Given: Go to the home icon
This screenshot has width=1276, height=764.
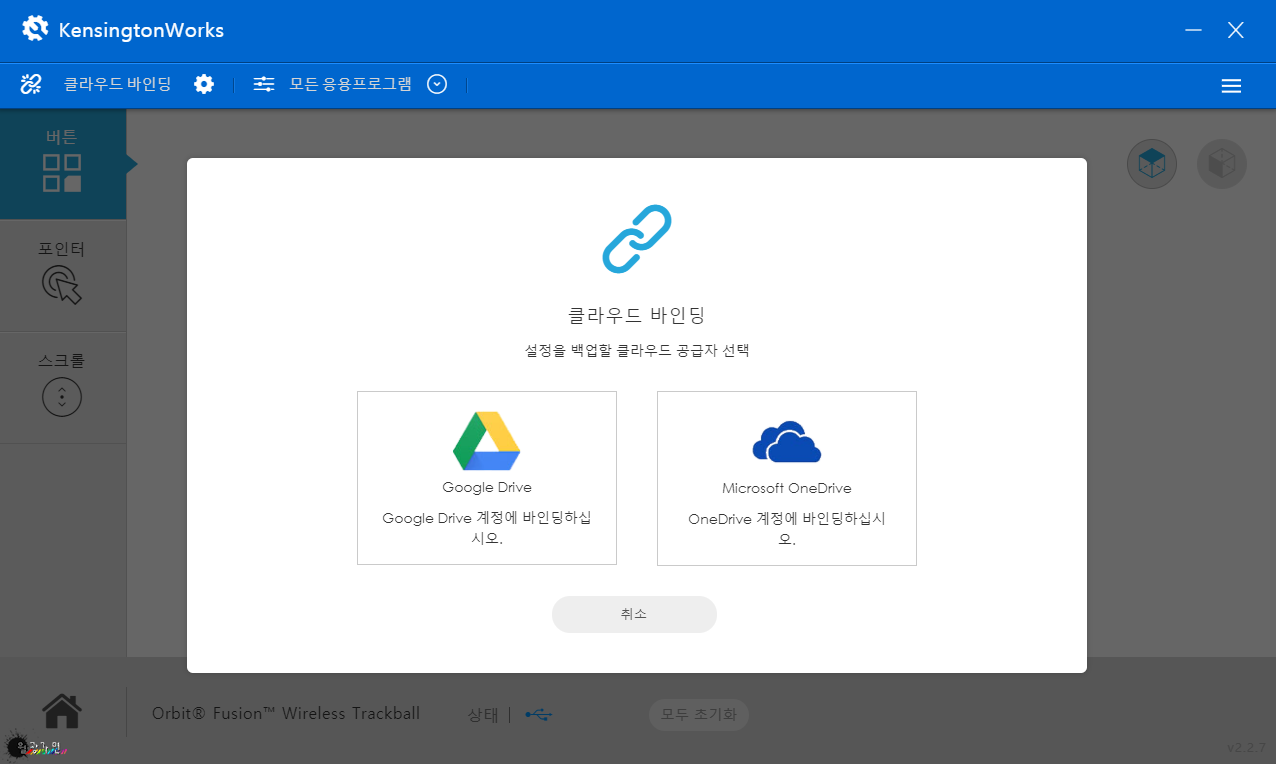Looking at the screenshot, I should pyautogui.click(x=62, y=711).
